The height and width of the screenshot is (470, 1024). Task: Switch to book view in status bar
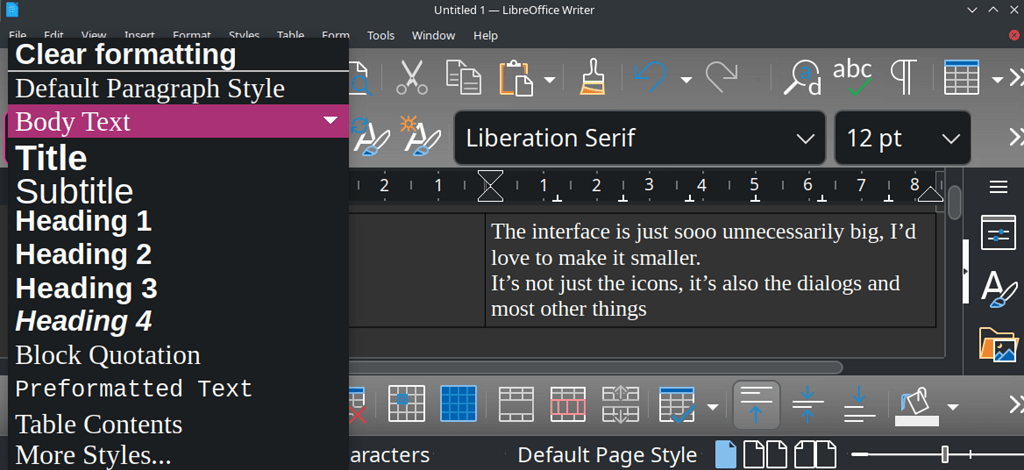[x=815, y=454]
